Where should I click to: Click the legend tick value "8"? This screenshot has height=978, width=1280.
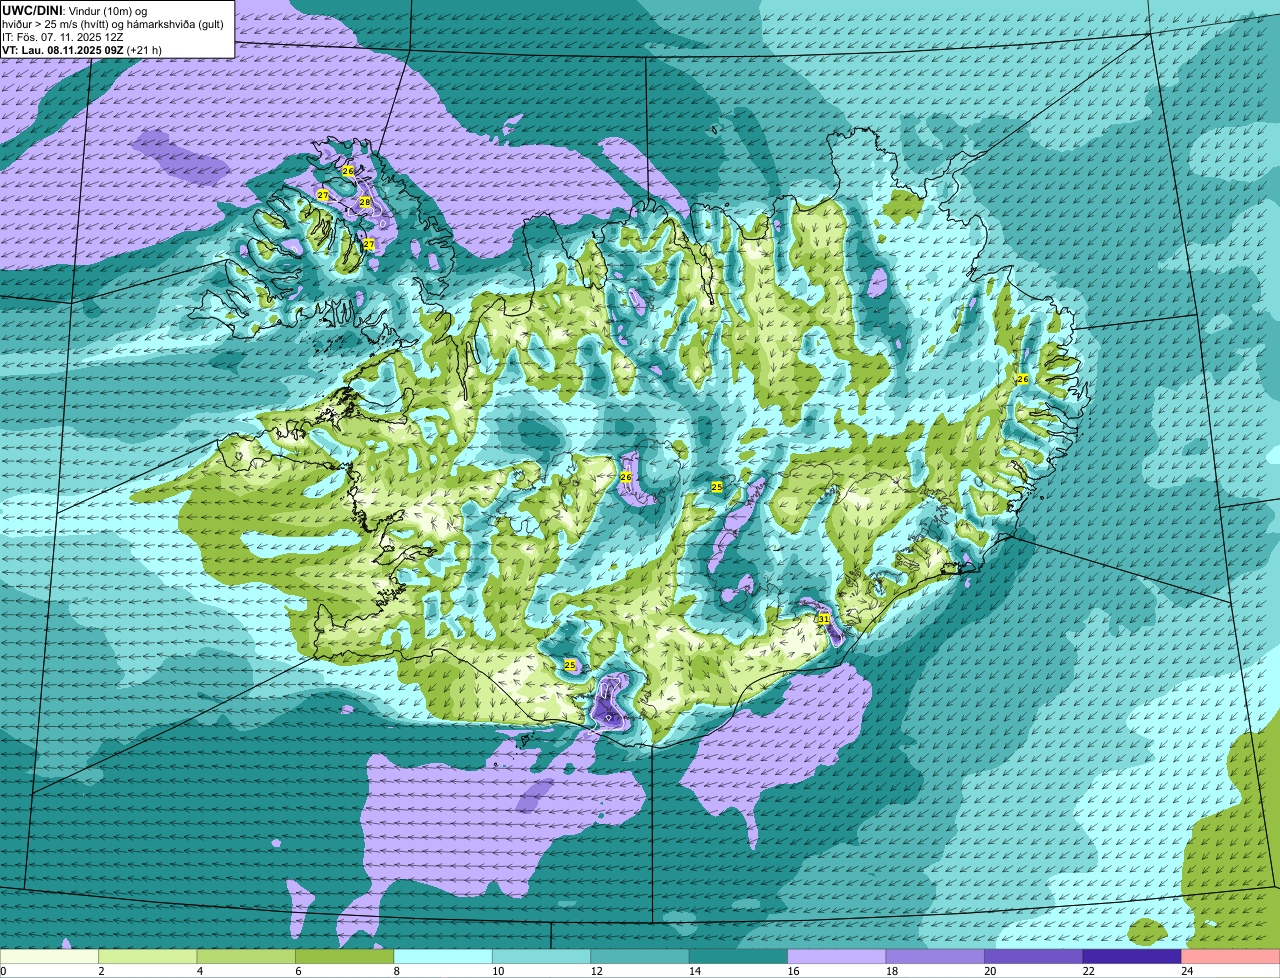point(396,971)
